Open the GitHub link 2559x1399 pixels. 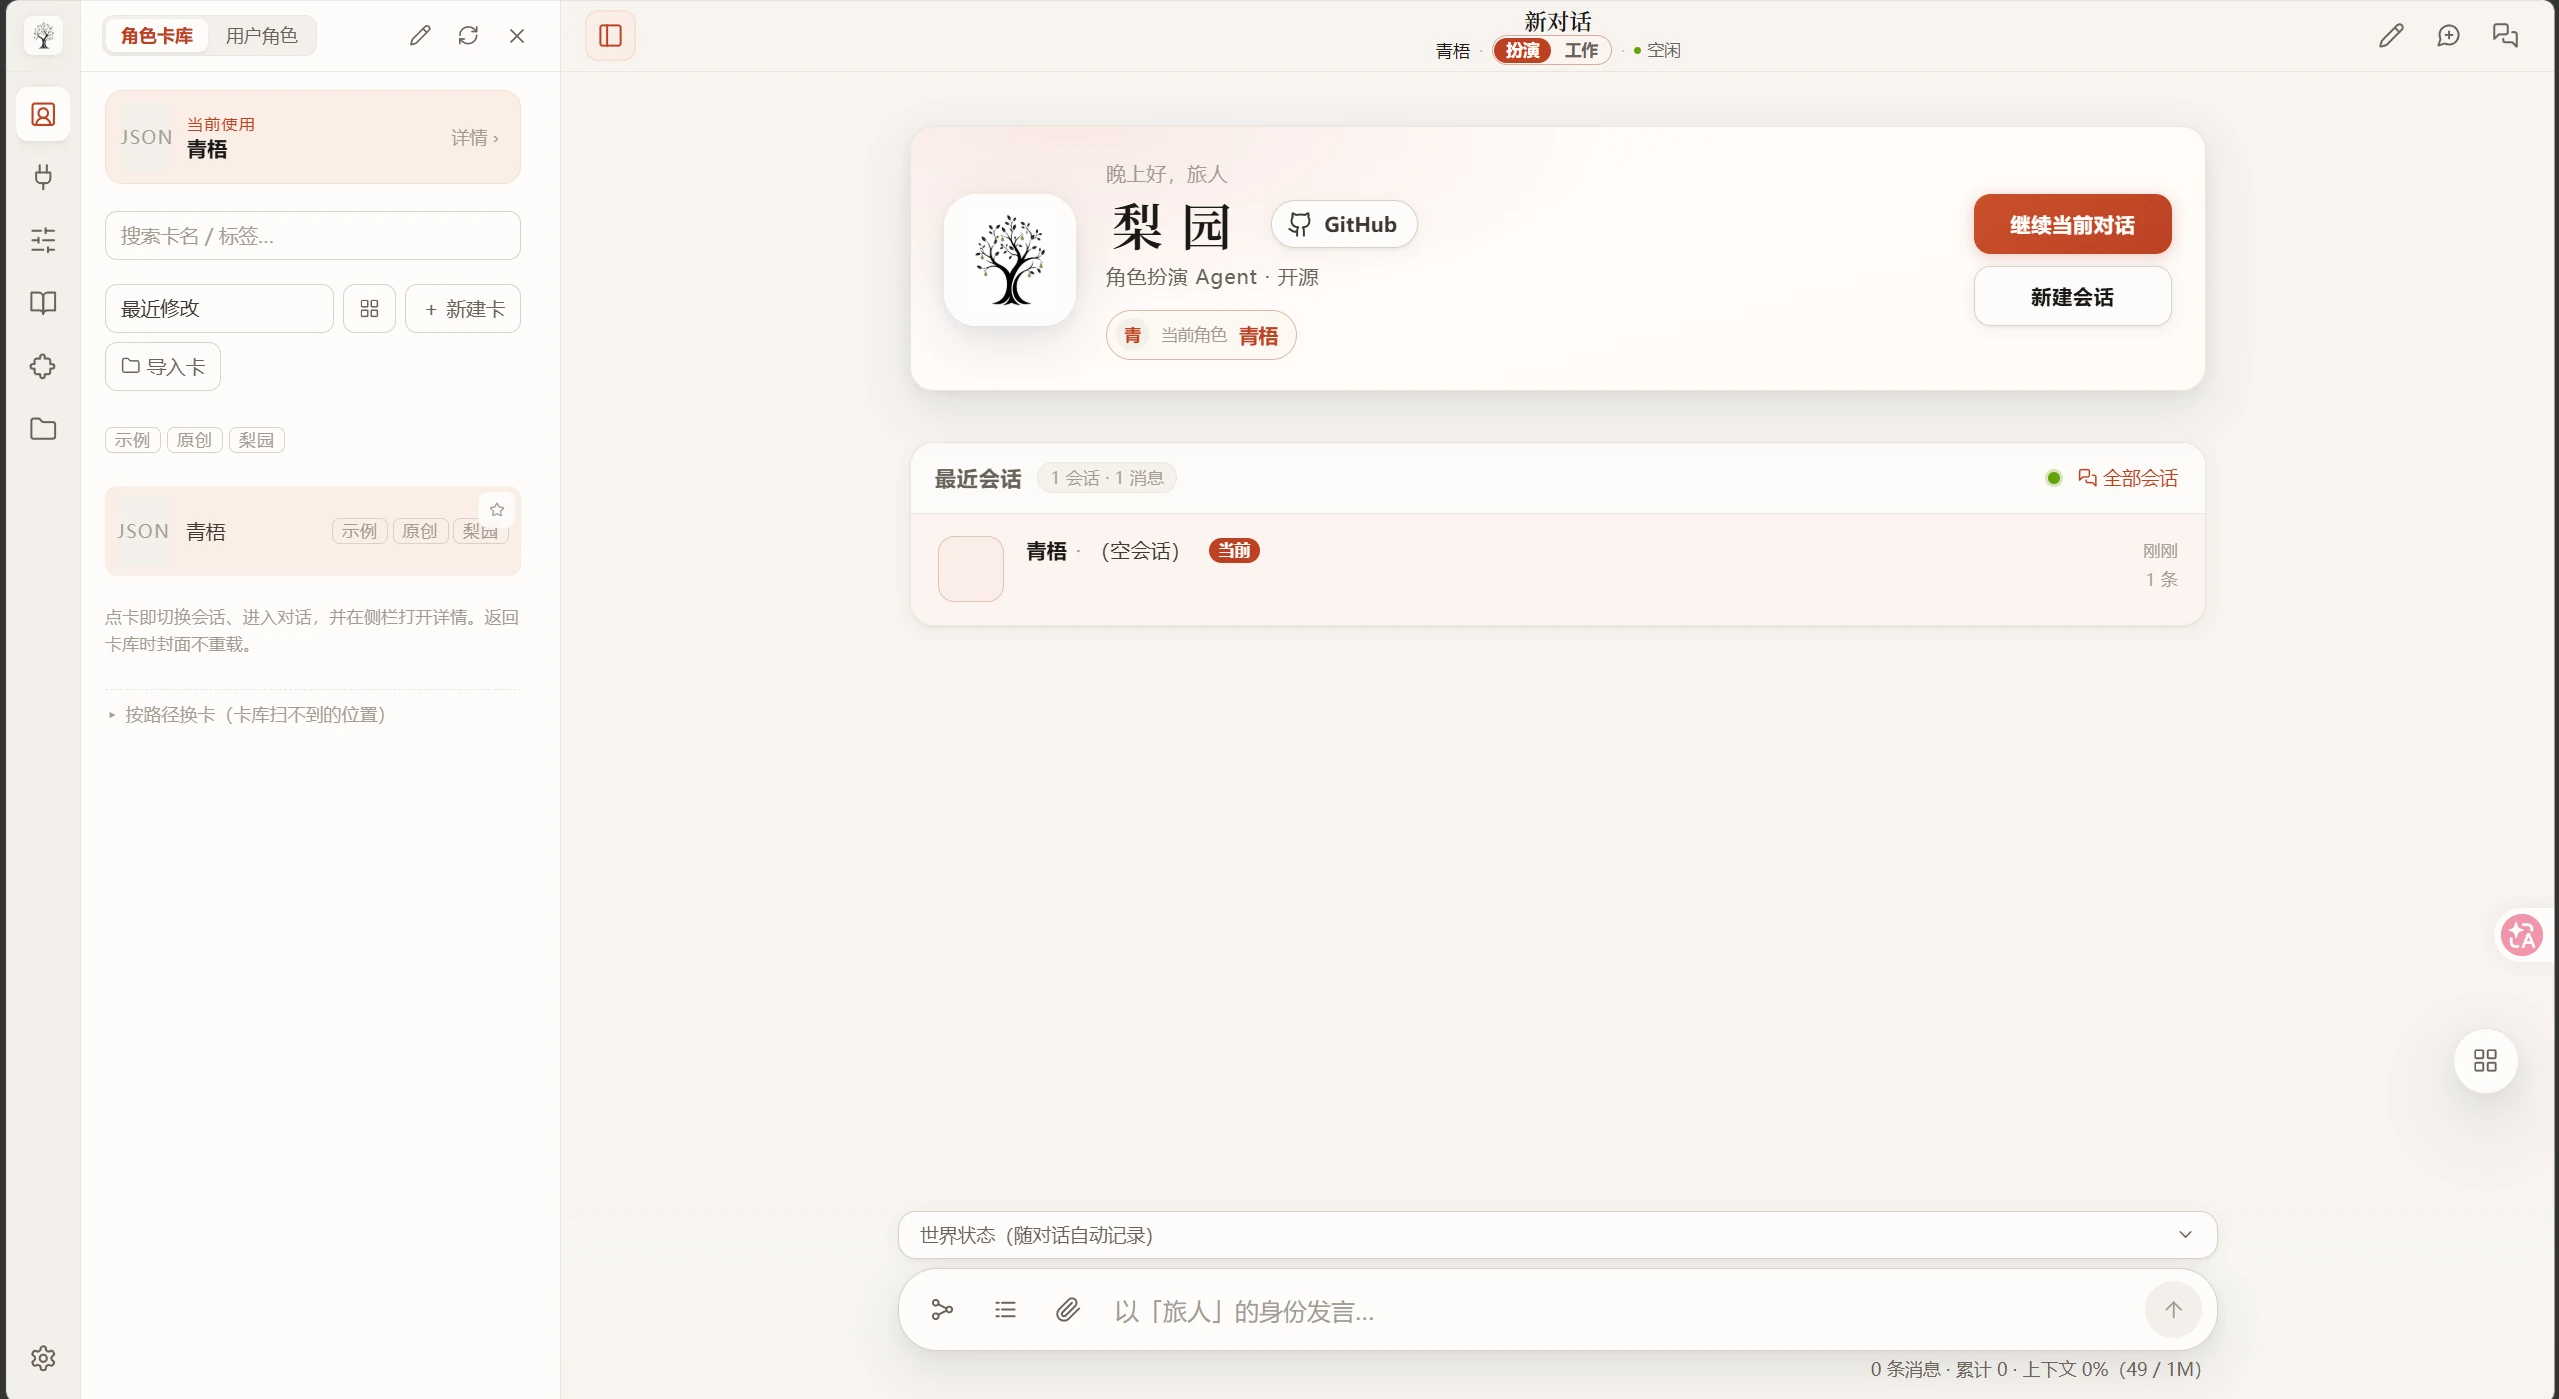pos(1344,224)
